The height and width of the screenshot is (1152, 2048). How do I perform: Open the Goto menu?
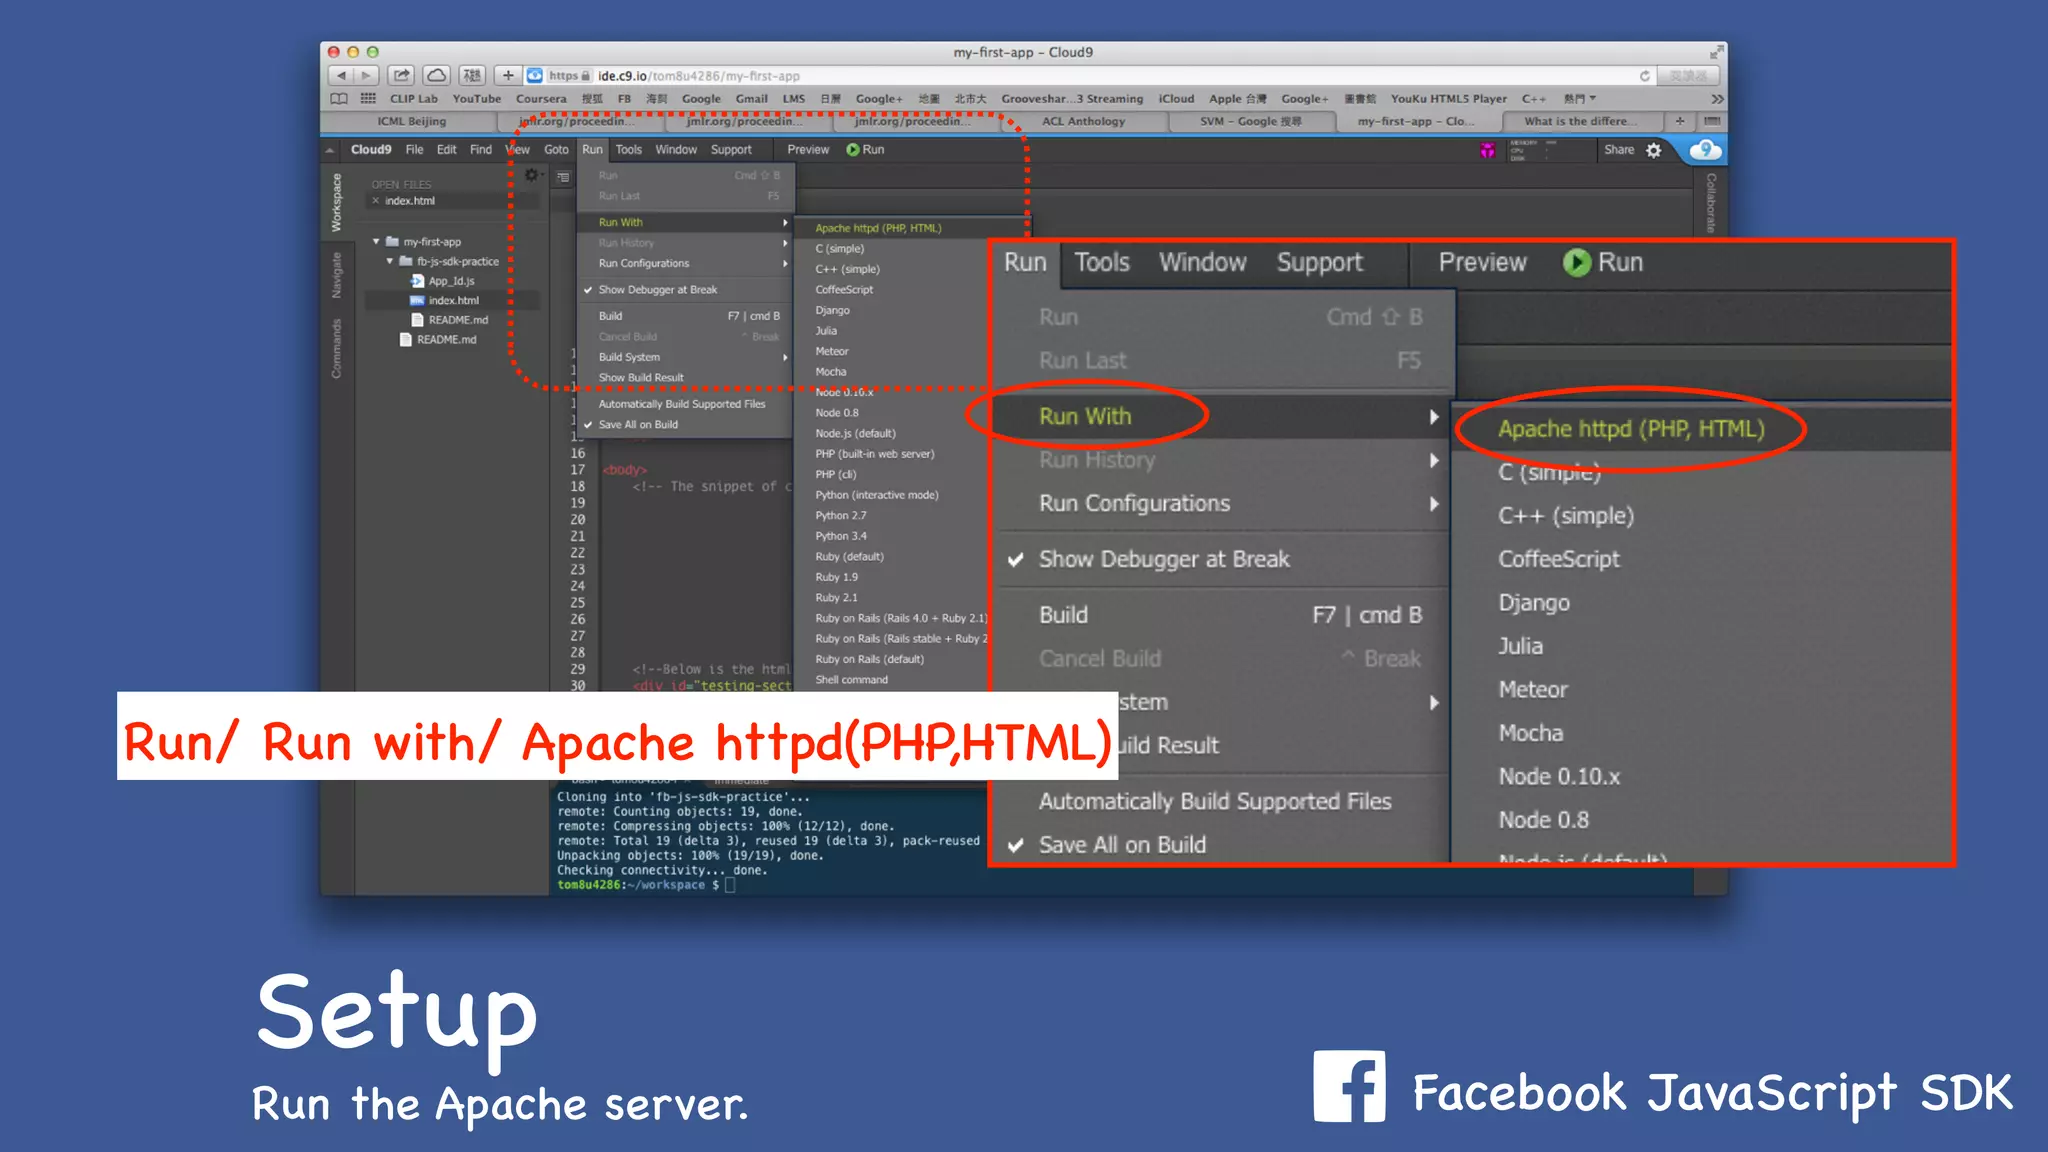click(x=556, y=150)
